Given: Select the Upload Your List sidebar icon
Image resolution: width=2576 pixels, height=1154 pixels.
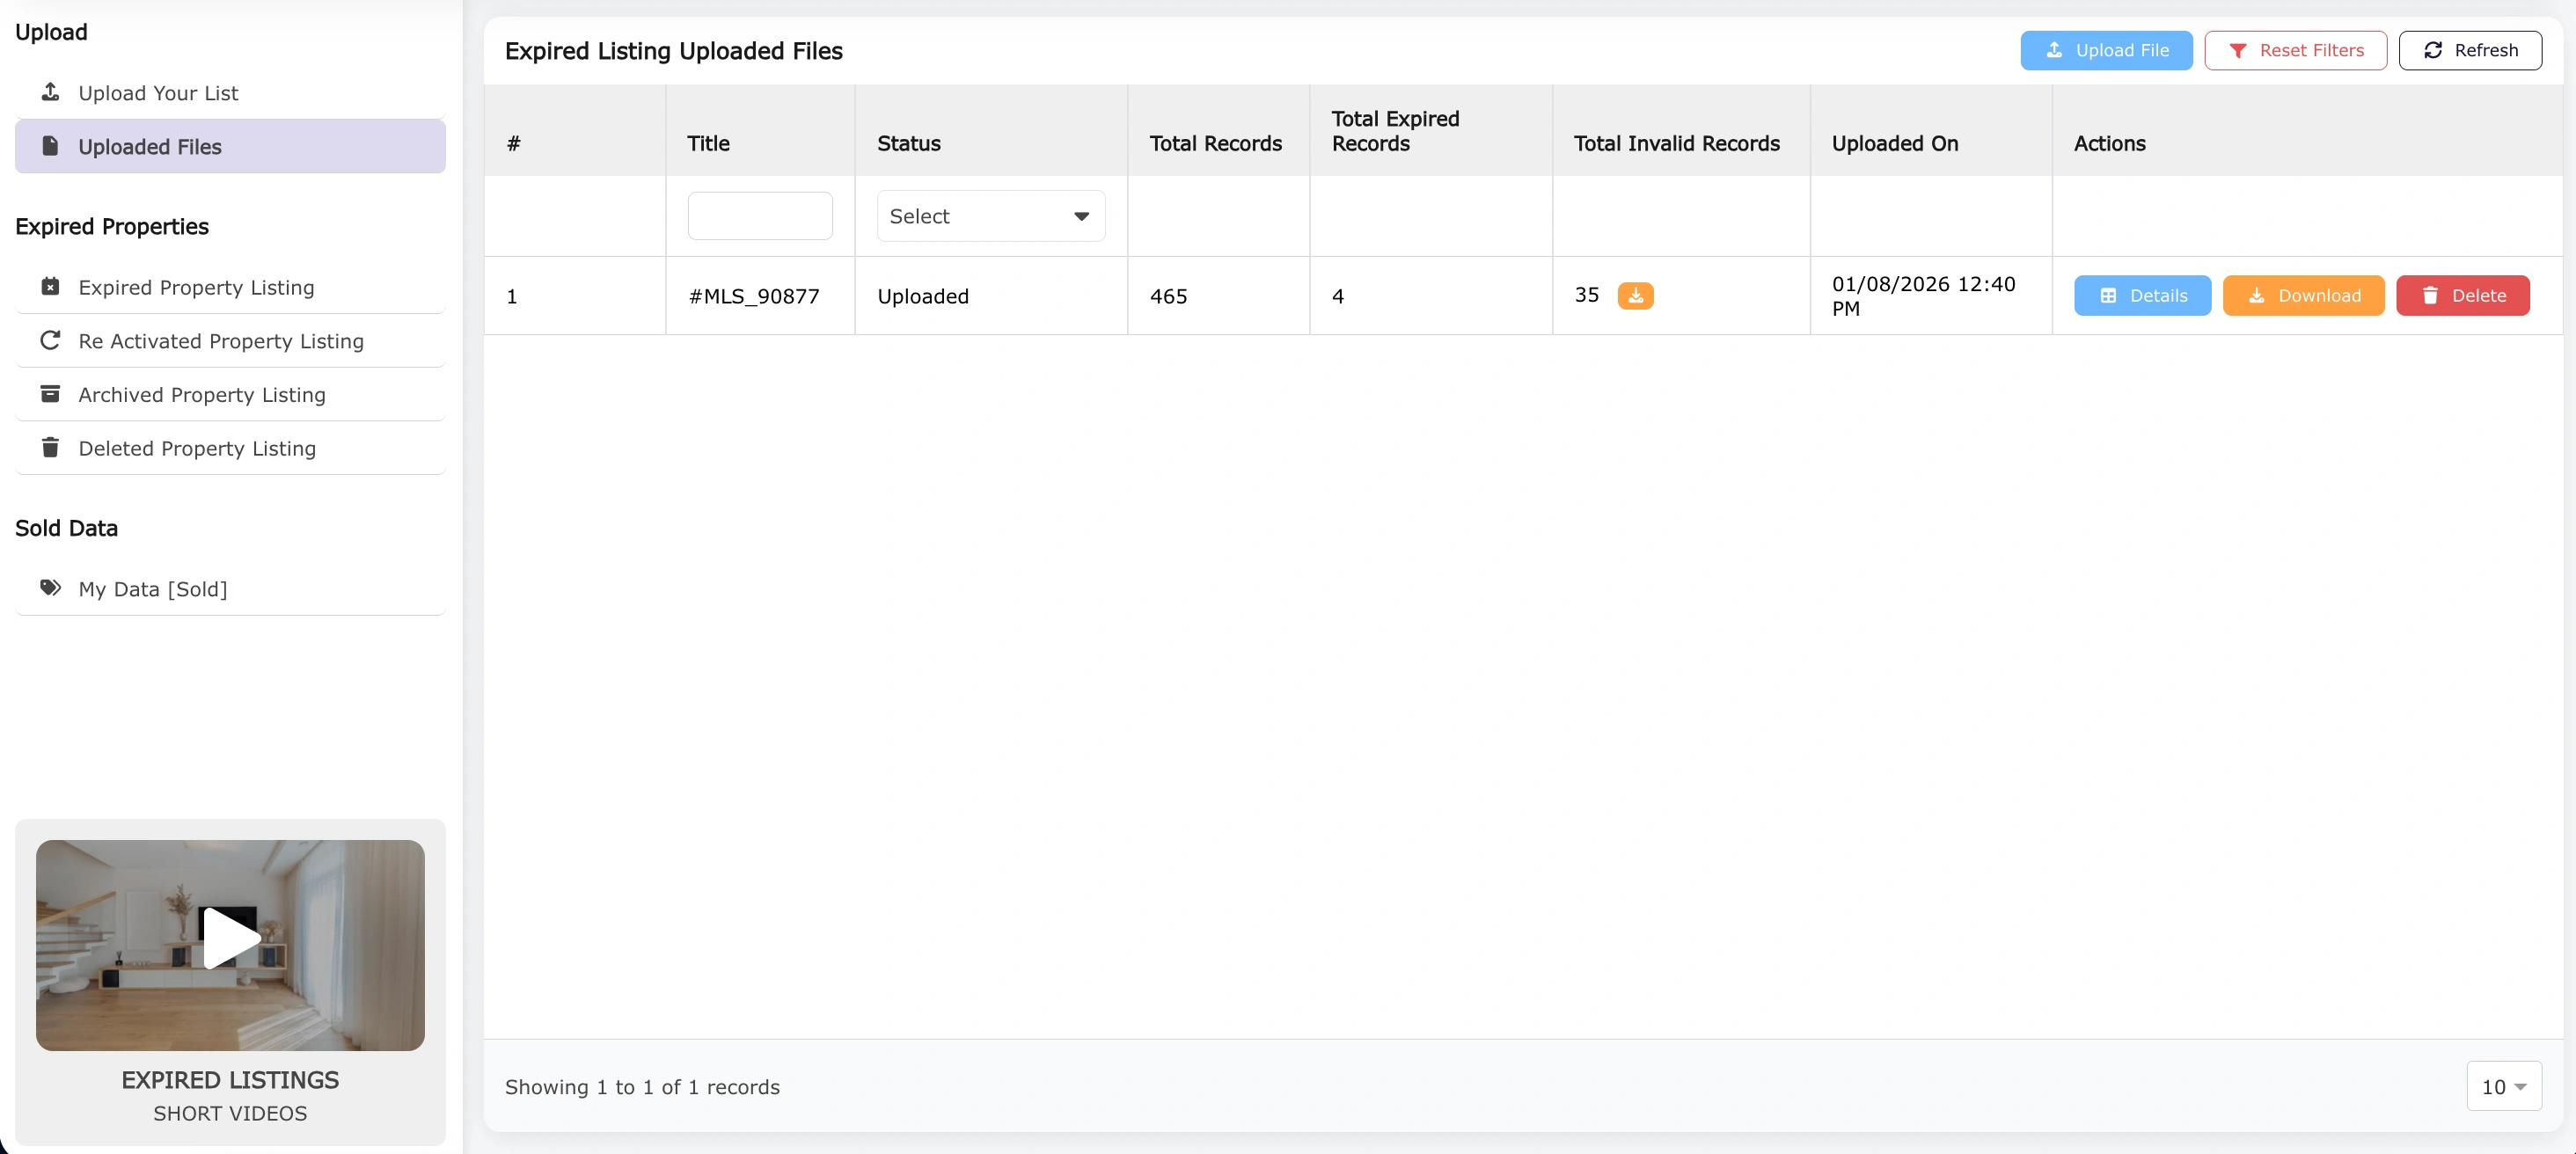Looking at the screenshot, I should coord(51,92).
